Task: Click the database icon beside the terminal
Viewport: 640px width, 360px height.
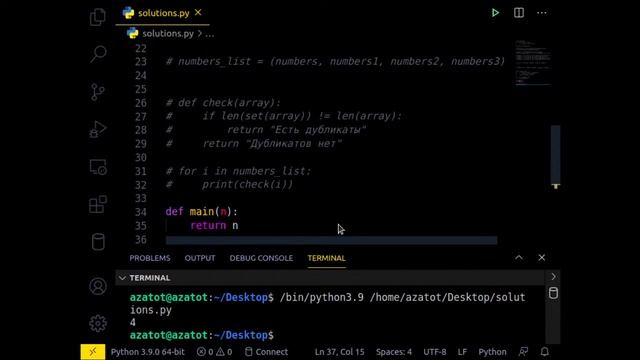Action: [x=553, y=293]
